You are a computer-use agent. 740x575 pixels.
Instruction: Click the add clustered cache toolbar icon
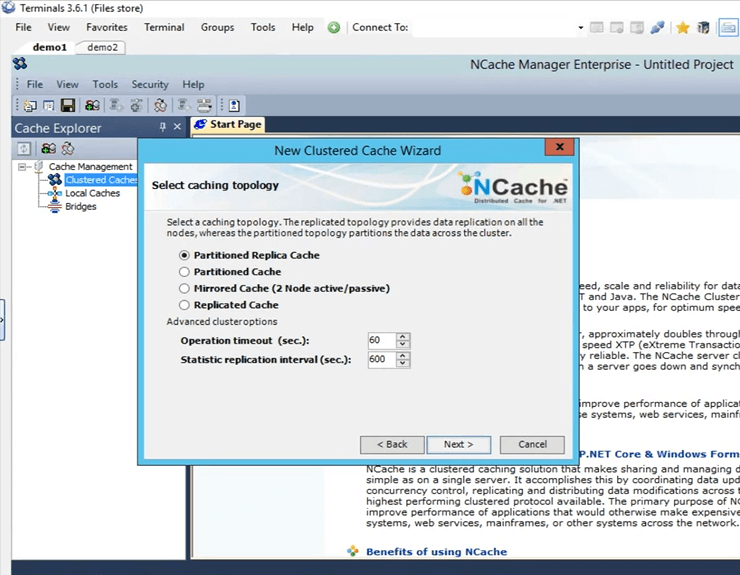[x=92, y=105]
